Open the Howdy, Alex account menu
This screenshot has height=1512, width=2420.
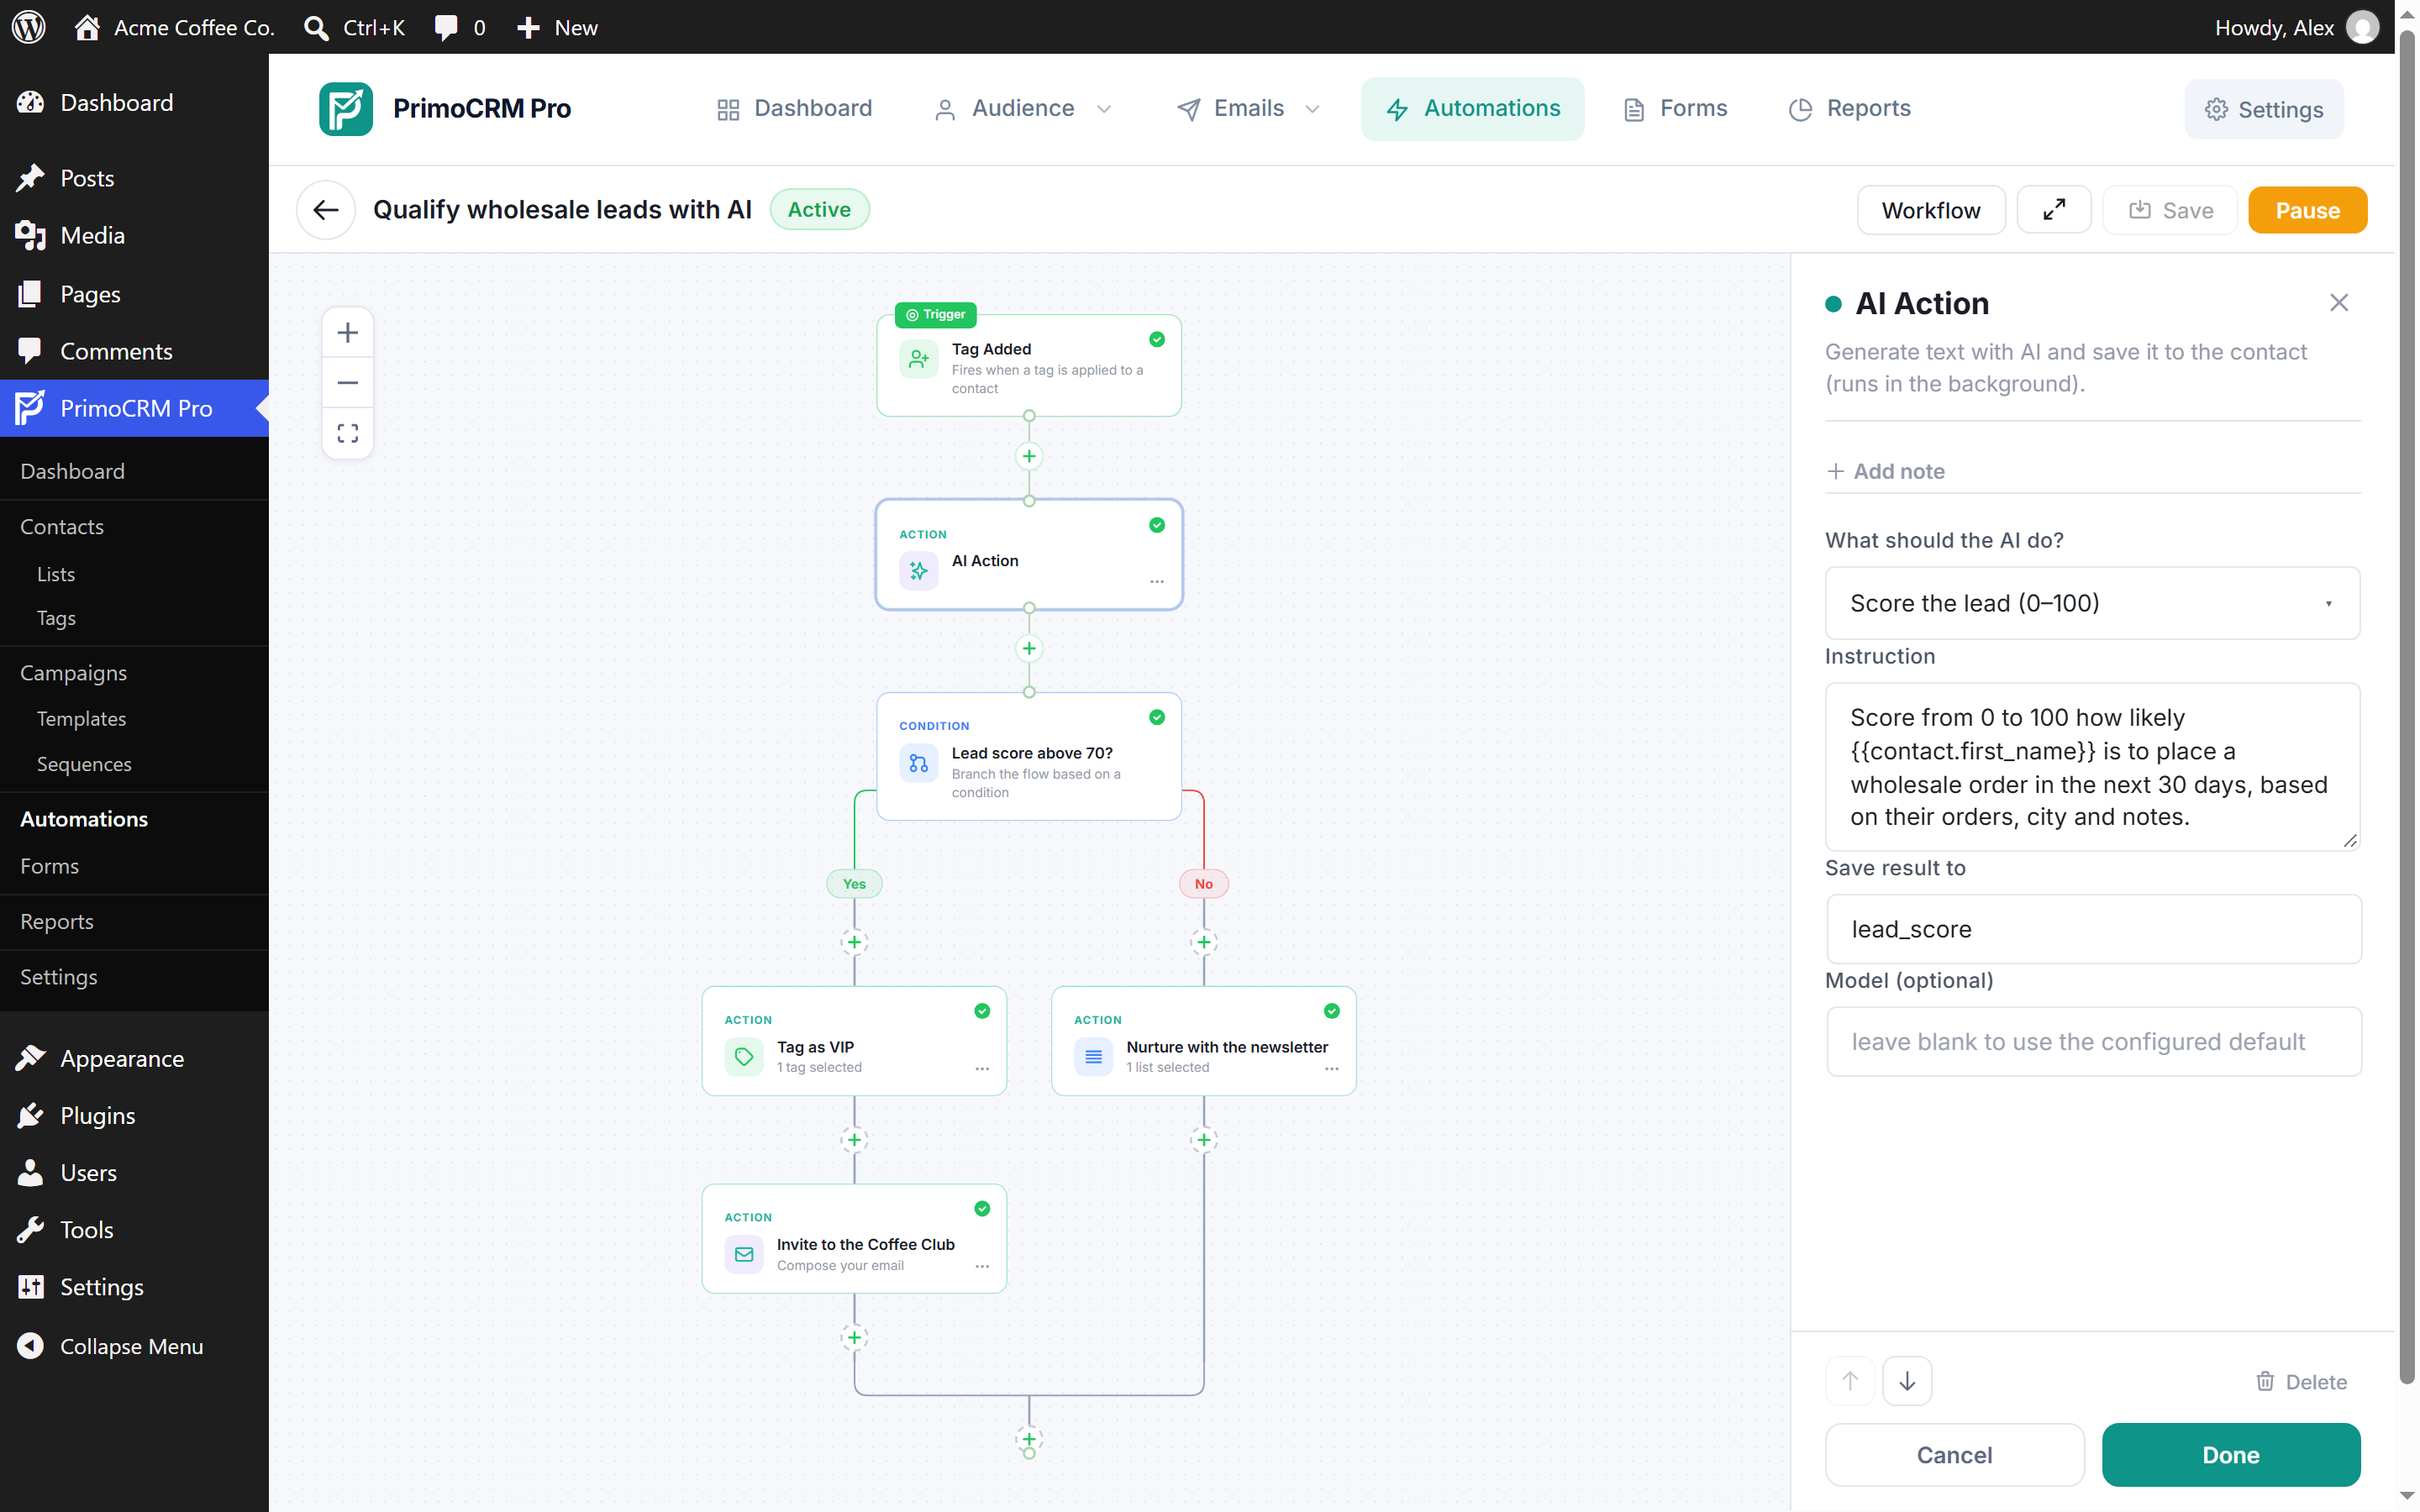(2296, 27)
